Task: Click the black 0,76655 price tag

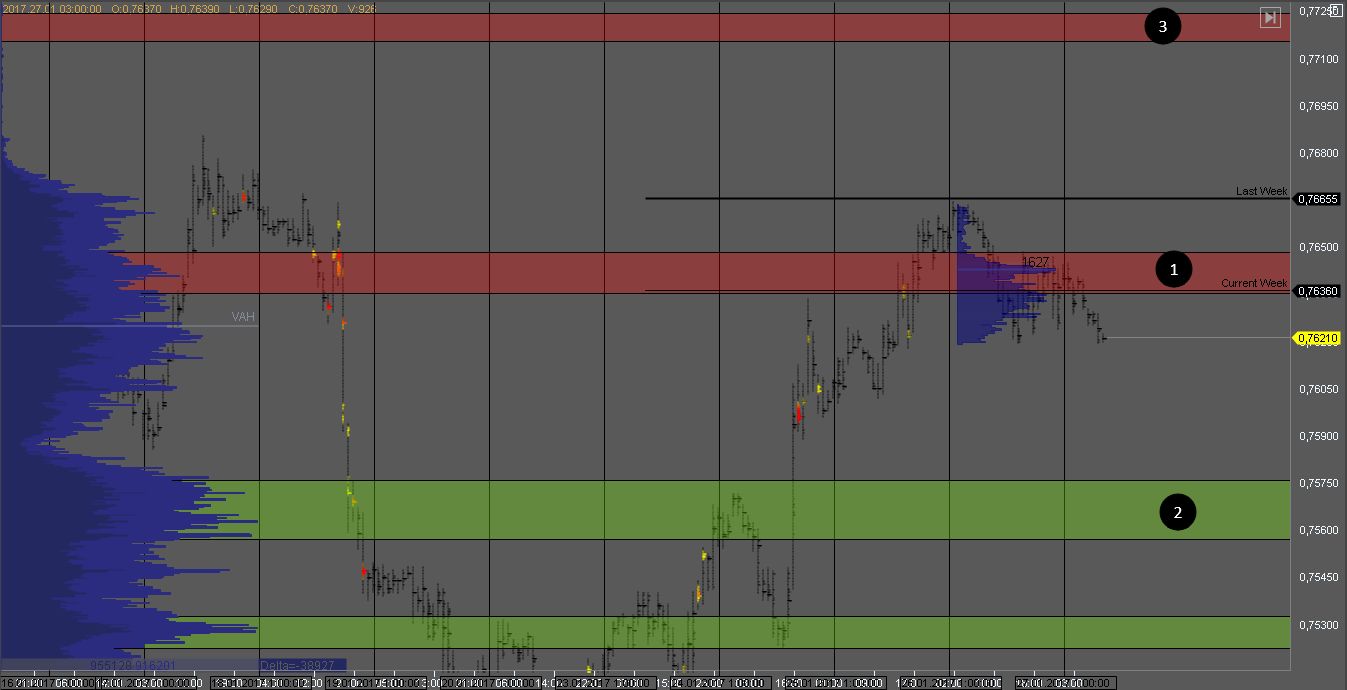Action: pyautogui.click(x=1317, y=199)
